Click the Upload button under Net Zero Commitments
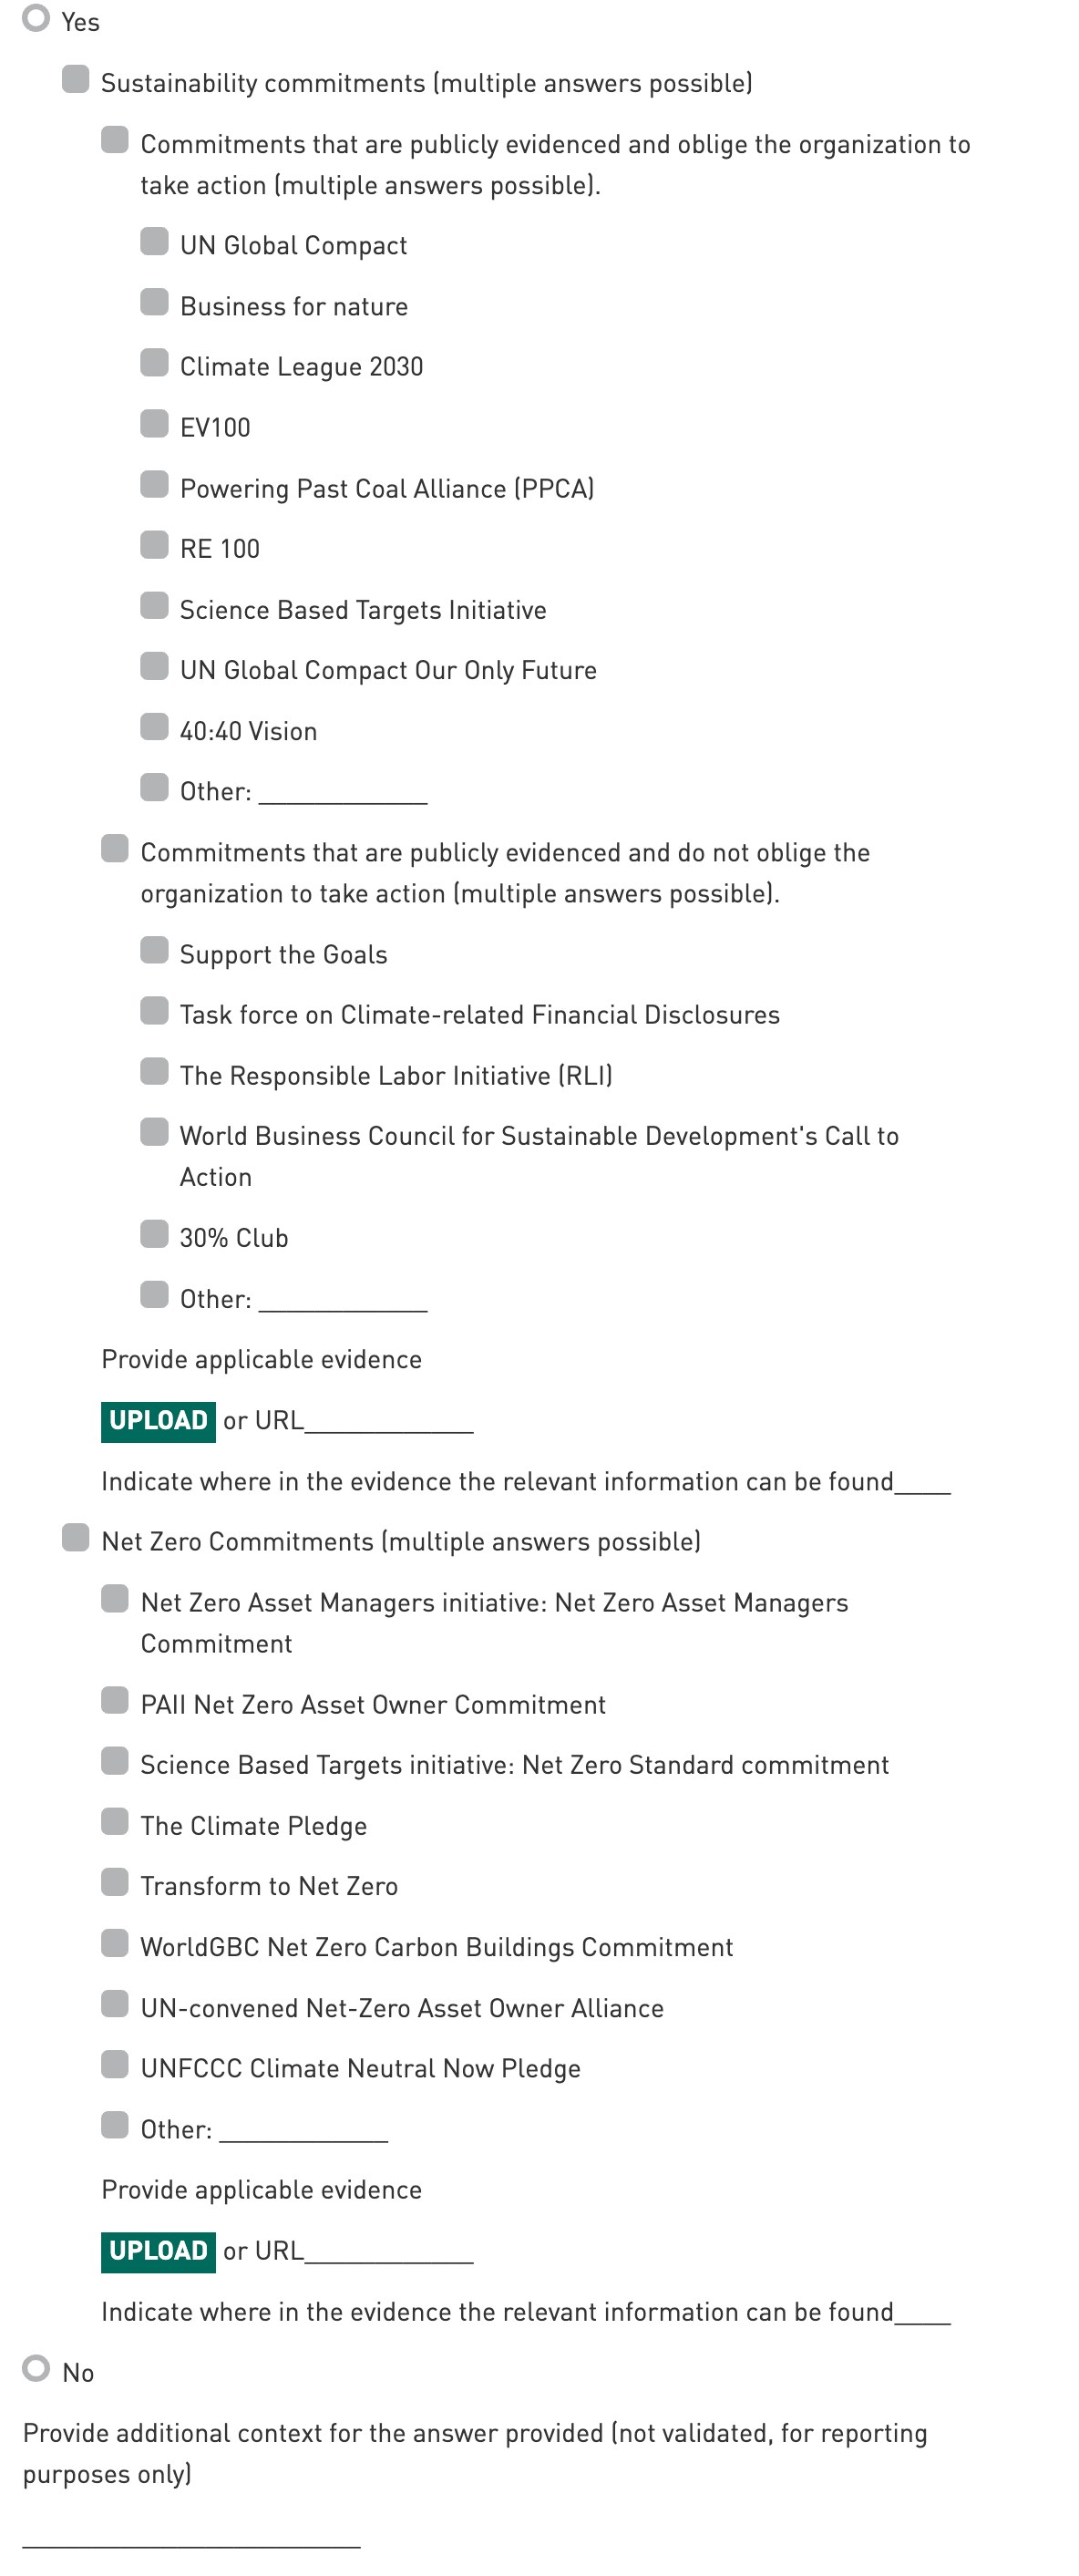Viewport: 1079px width, 2576px height. [x=158, y=2251]
